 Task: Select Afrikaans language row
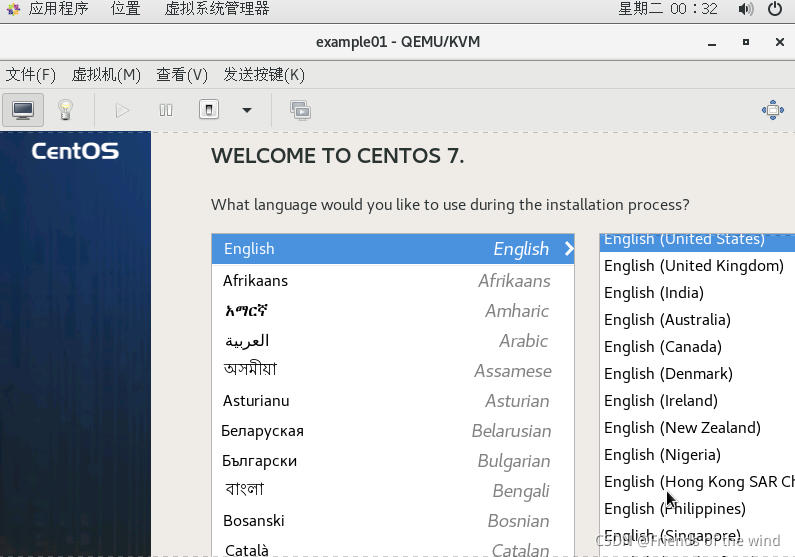(393, 281)
